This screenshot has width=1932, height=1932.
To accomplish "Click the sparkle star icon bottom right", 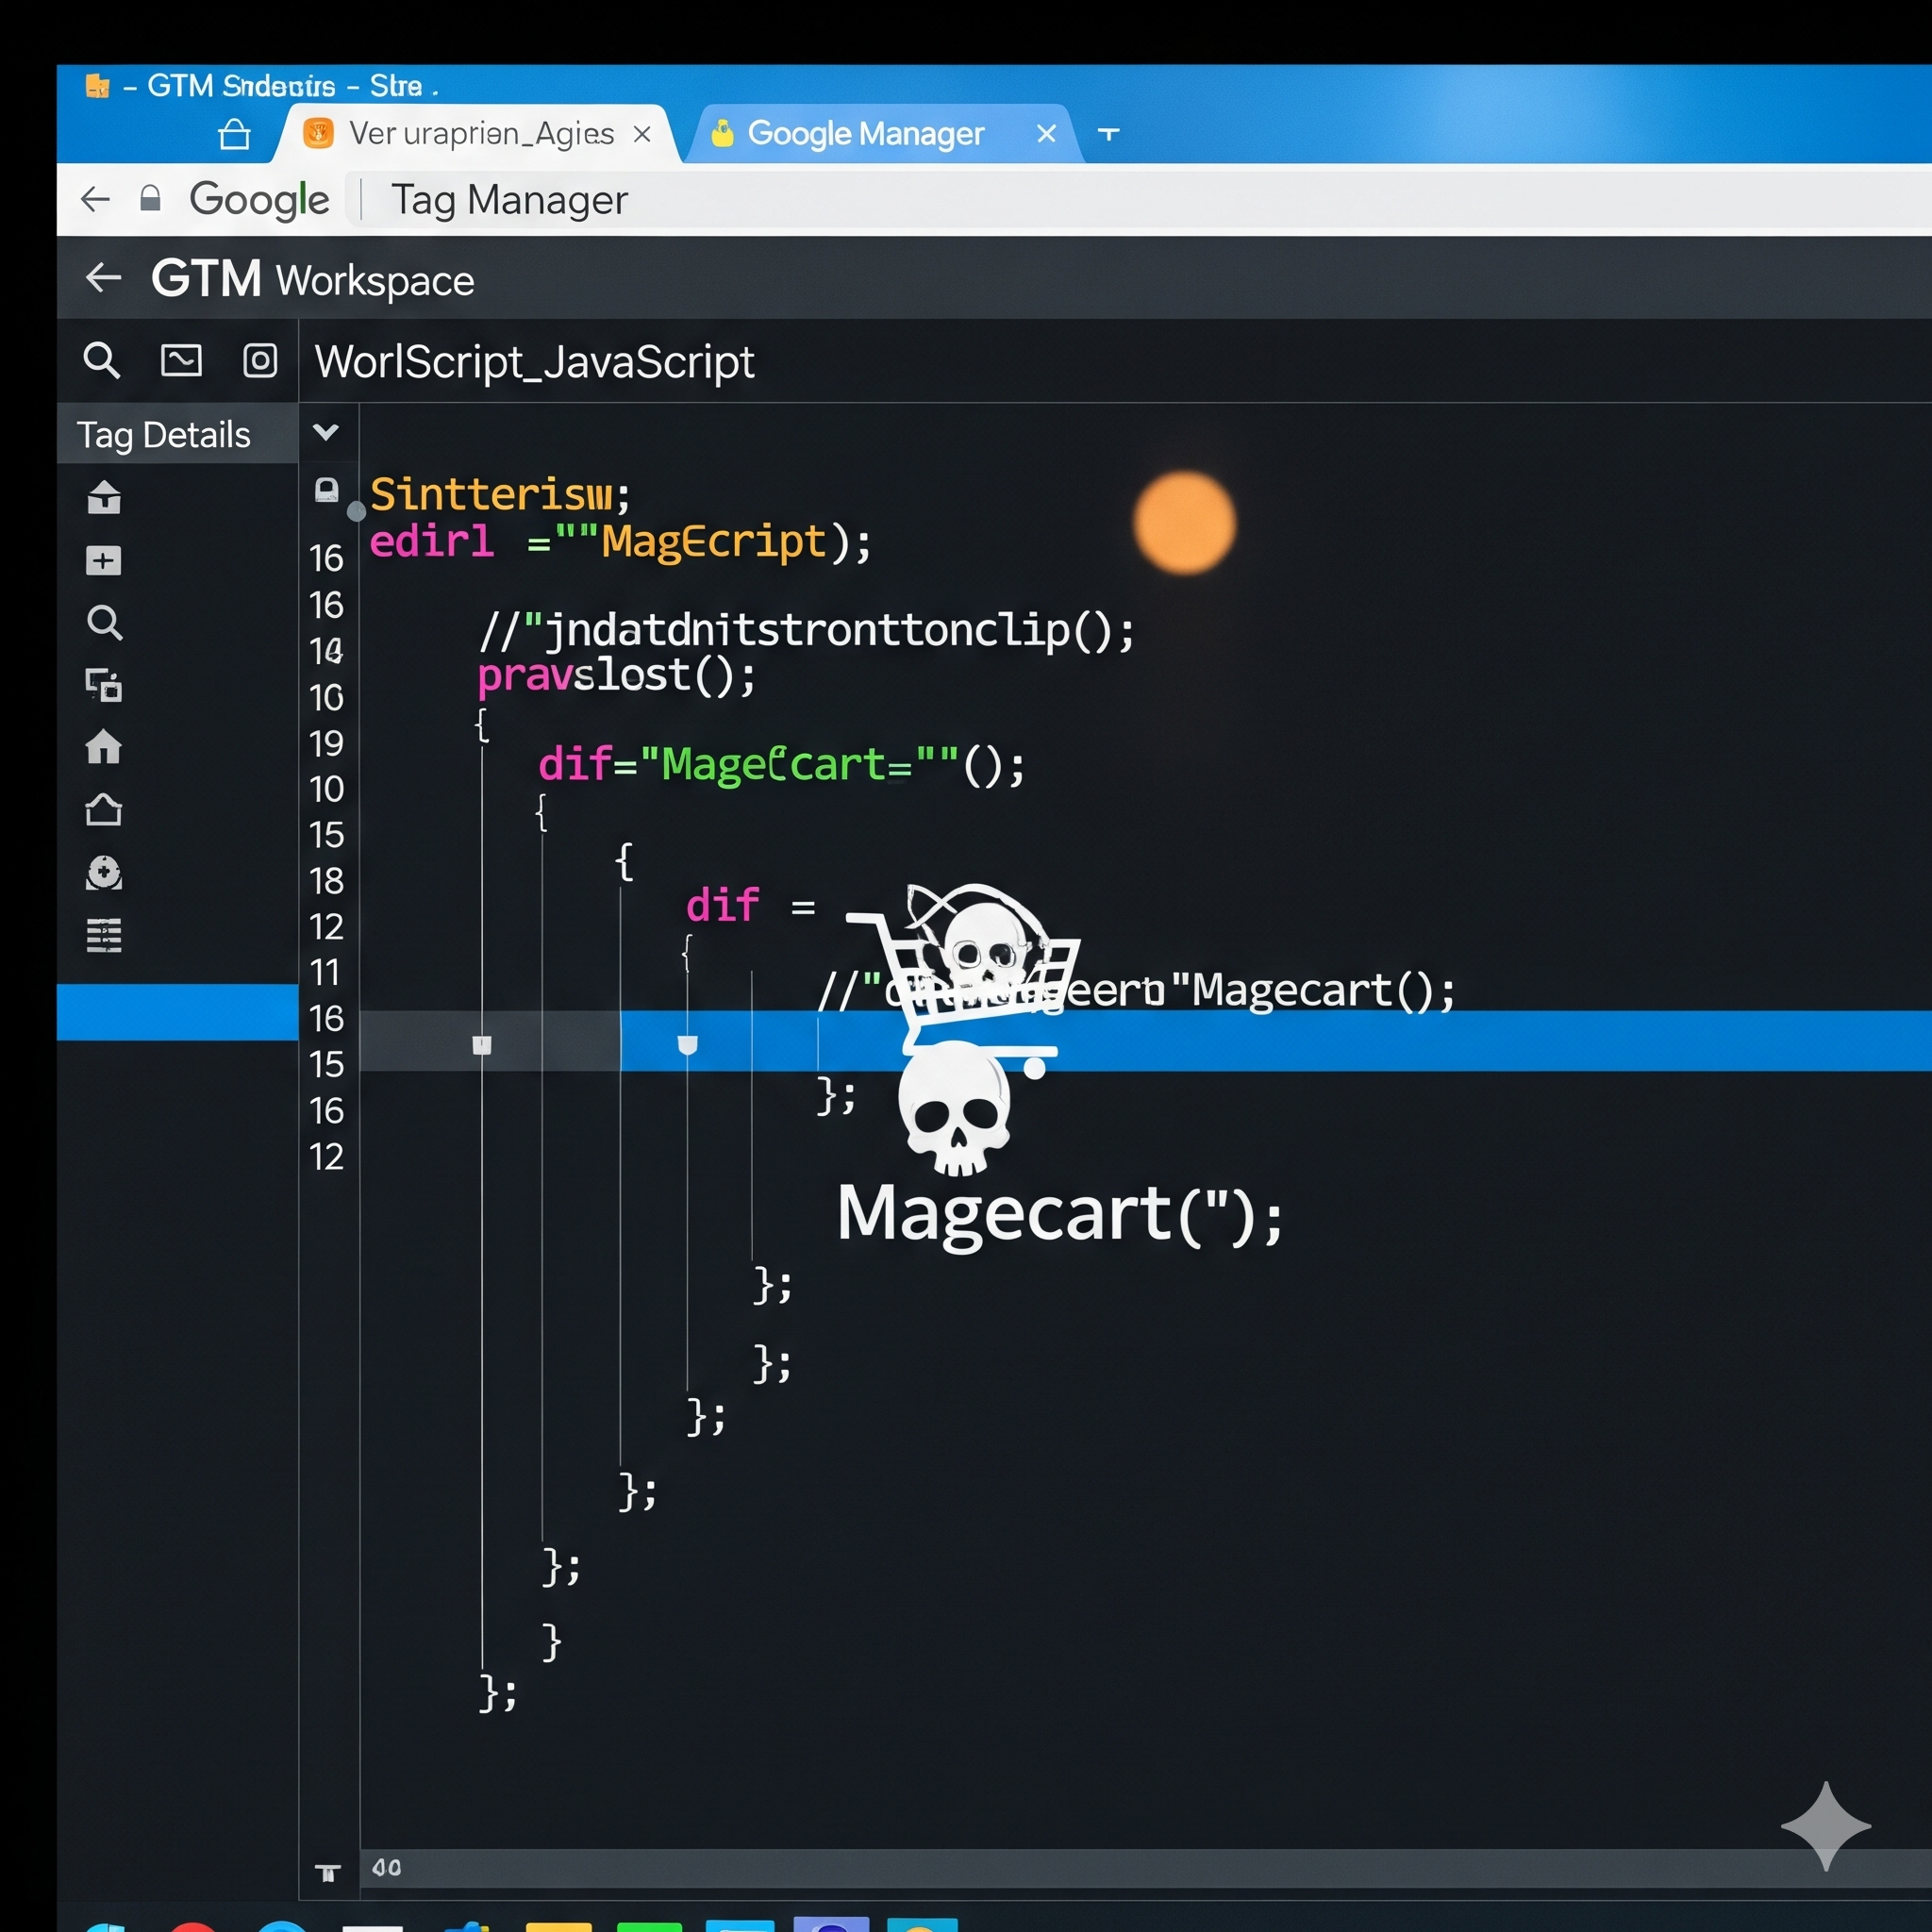I will [x=1825, y=1825].
